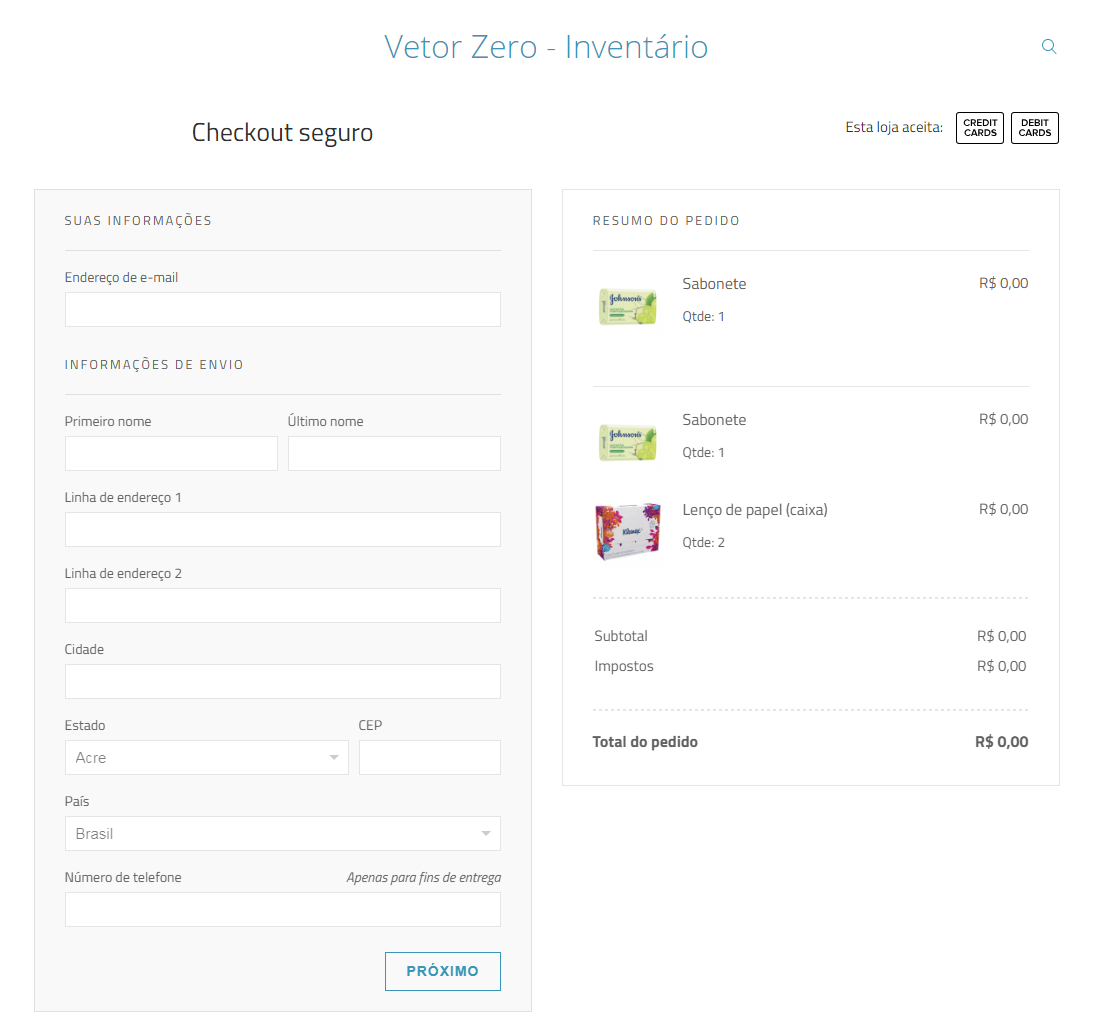Click the Lenço de papel box thumbnail

tap(627, 531)
